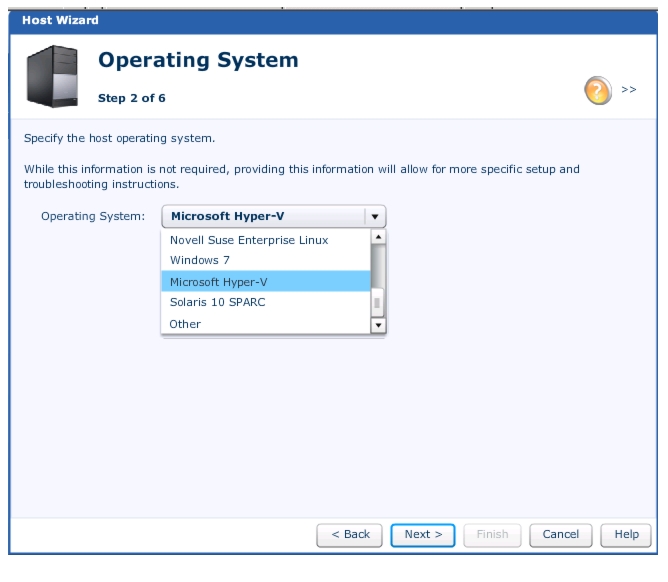Select Microsoft Hyper-V list entry
The height and width of the screenshot is (582, 668).
point(265,282)
